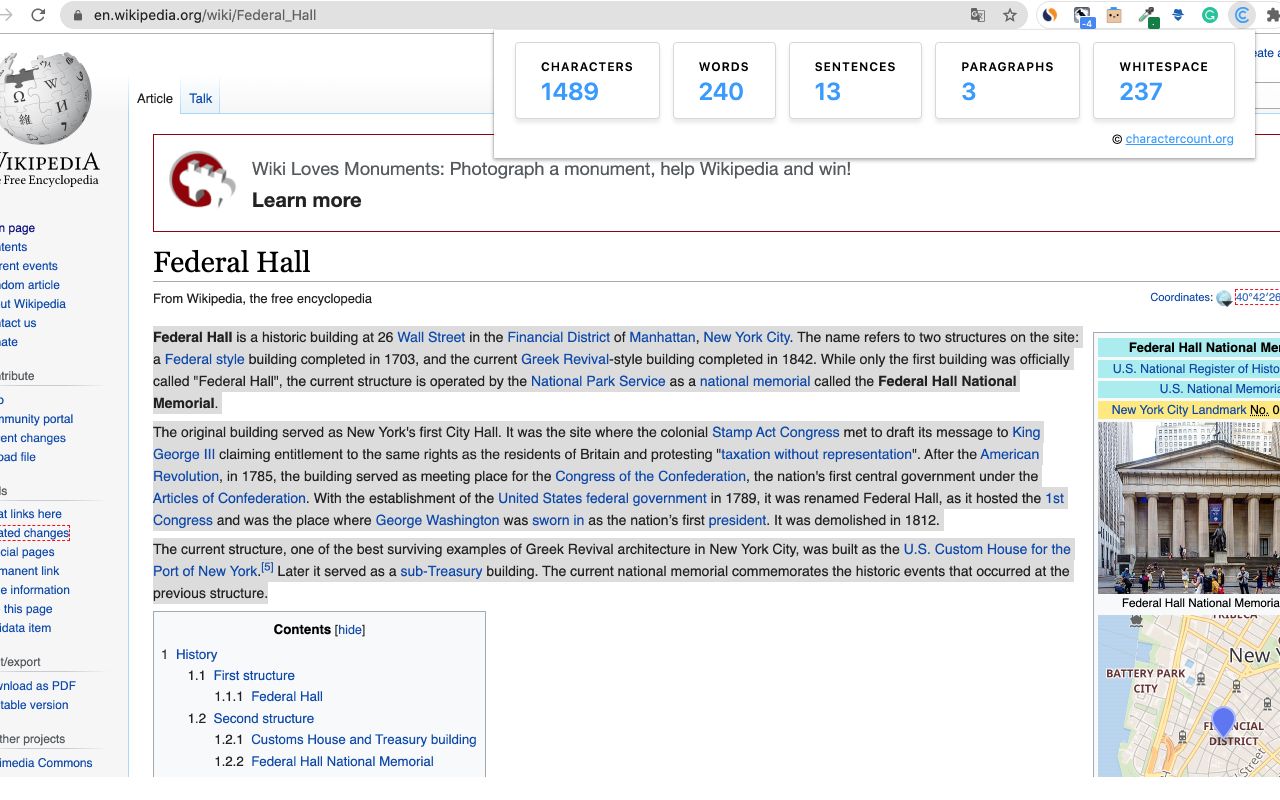The image size is (1280, 800).
Task: Click the footnote [5] reference
Action: (x=267, y=568)
